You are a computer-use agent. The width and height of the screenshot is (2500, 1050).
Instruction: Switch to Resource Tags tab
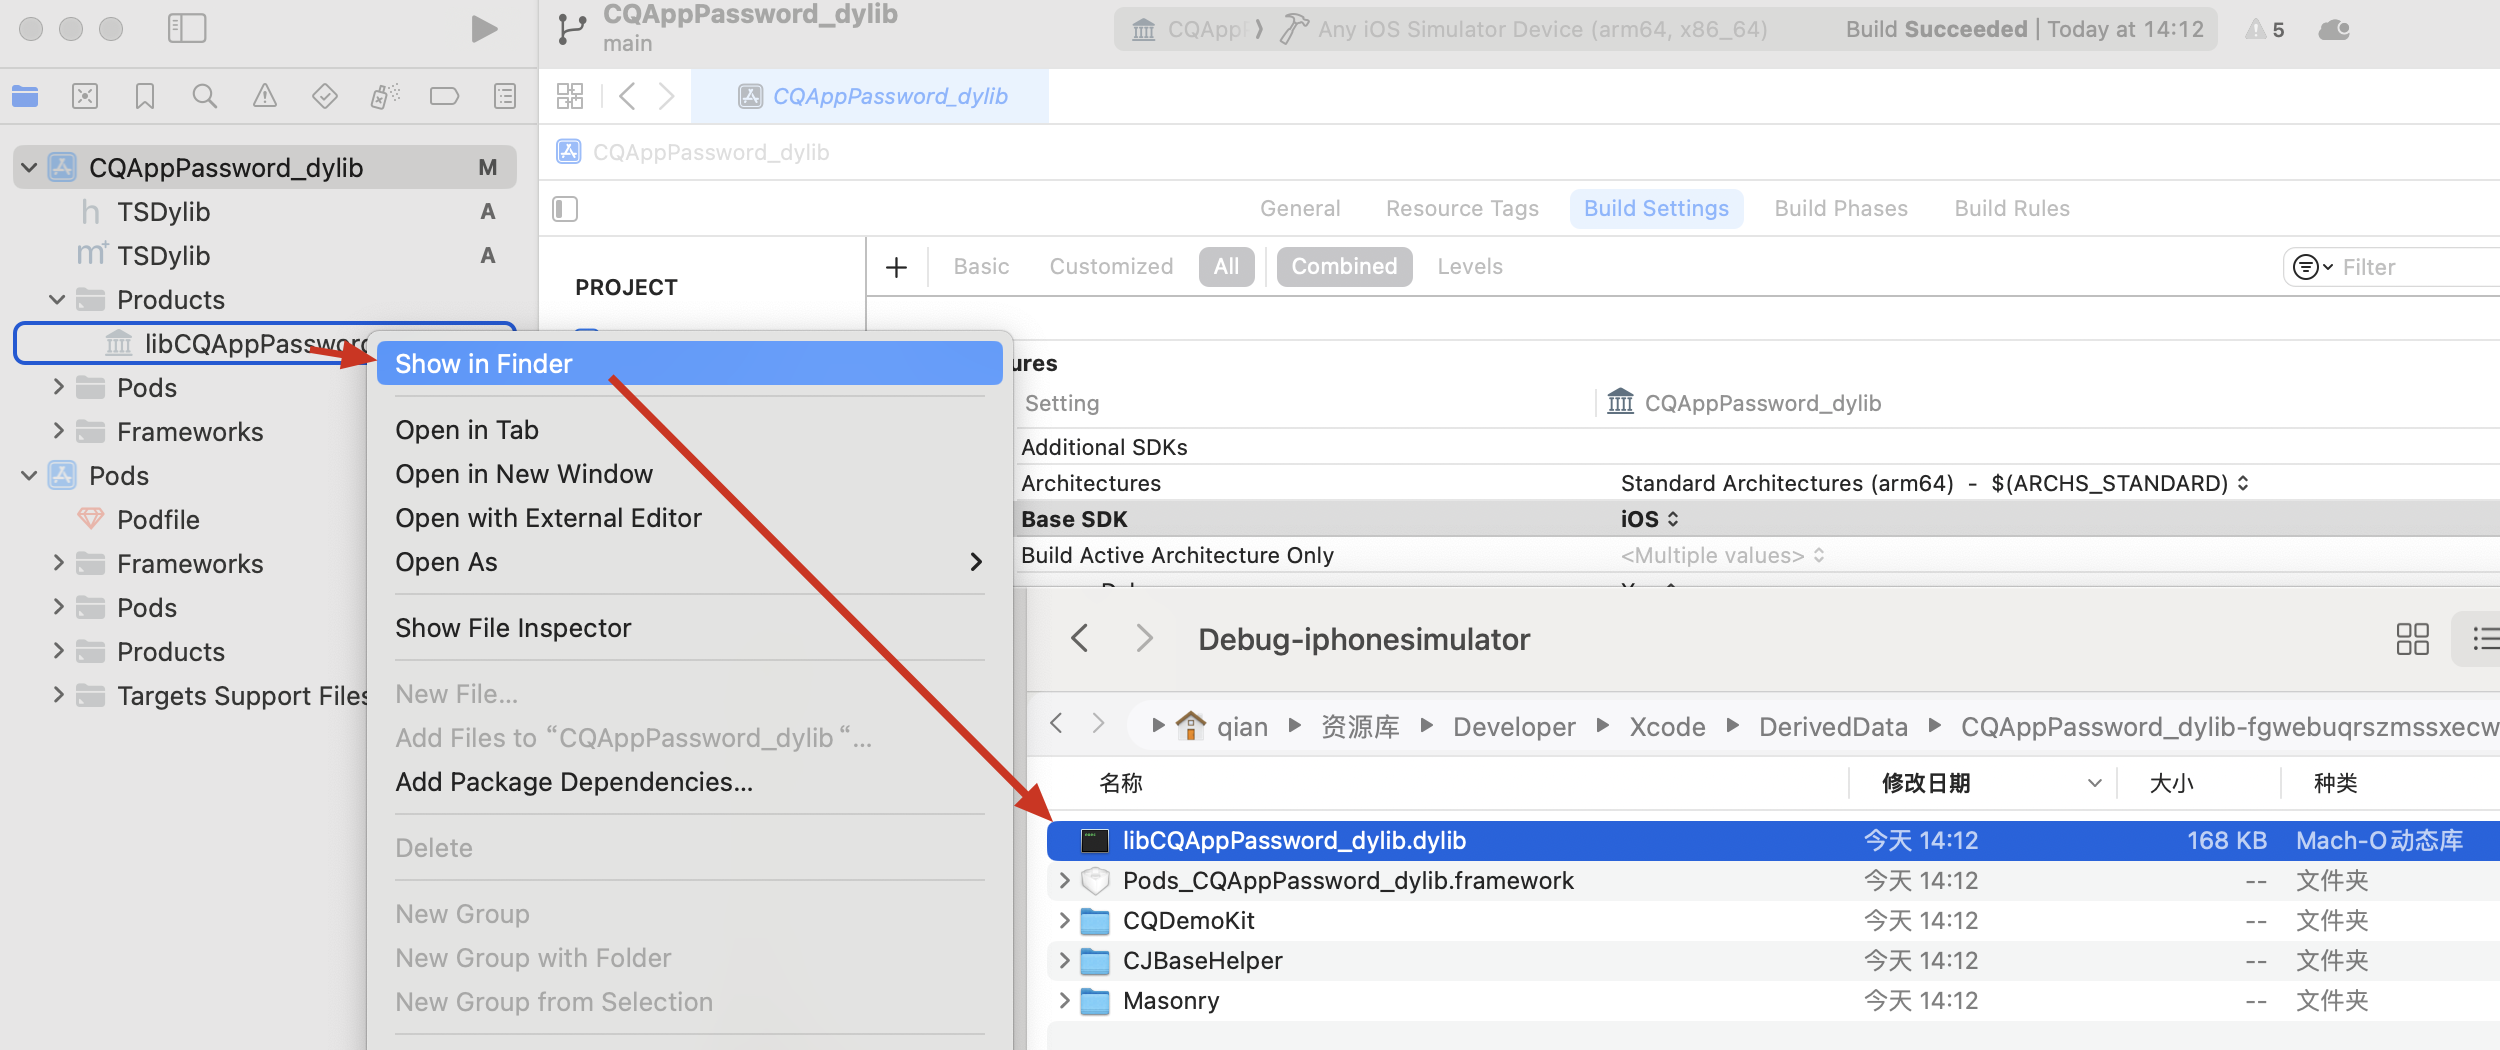(1462, 209)
